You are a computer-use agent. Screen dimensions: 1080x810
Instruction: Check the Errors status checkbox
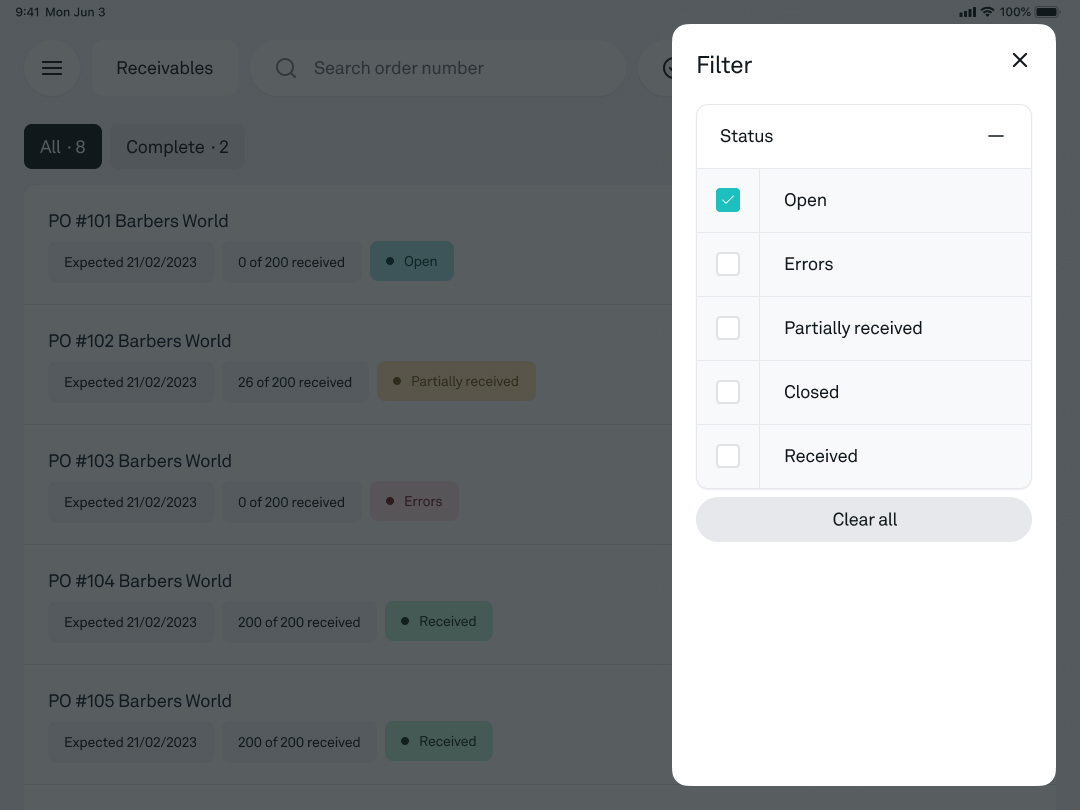click(727, 264)
